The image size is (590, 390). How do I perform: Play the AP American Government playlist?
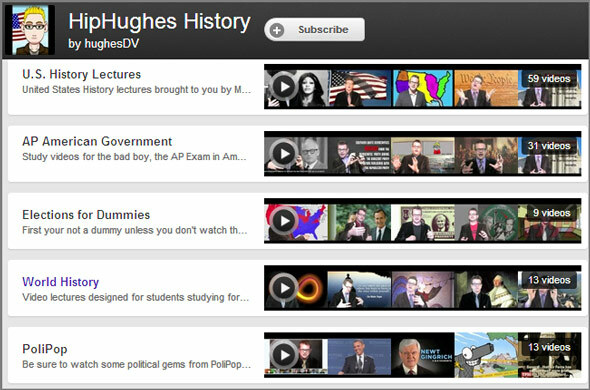284,154
